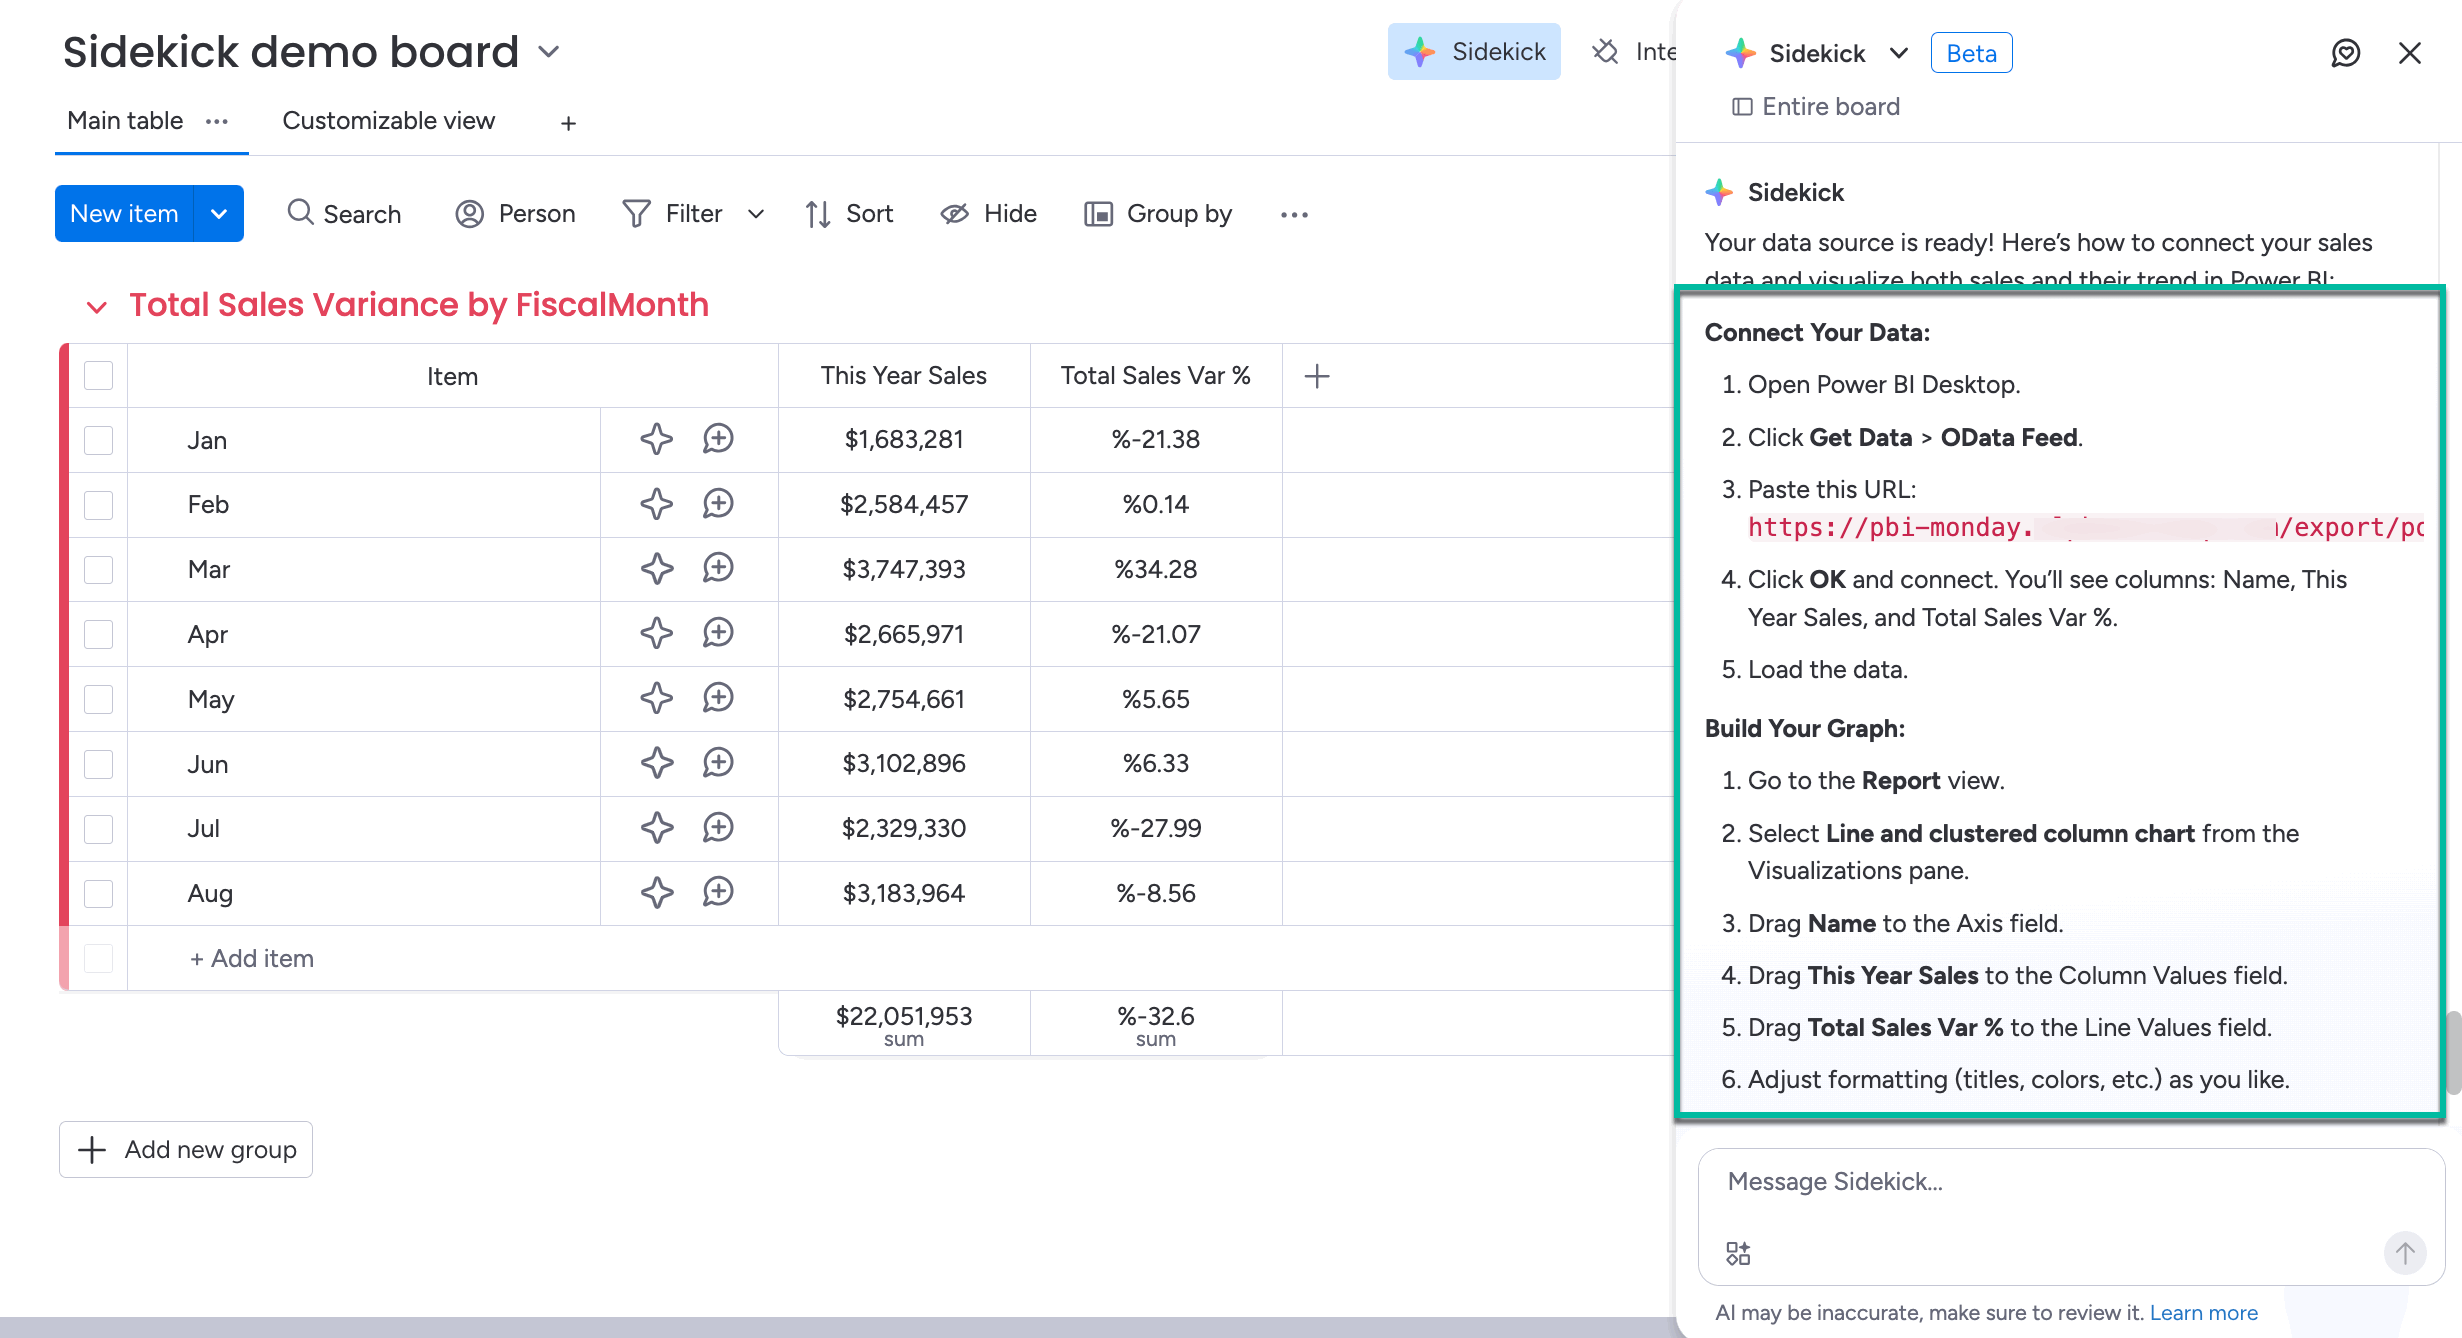Add a new column with the plus icon
2462x1338 pixels.
[x=1317, y=376]
